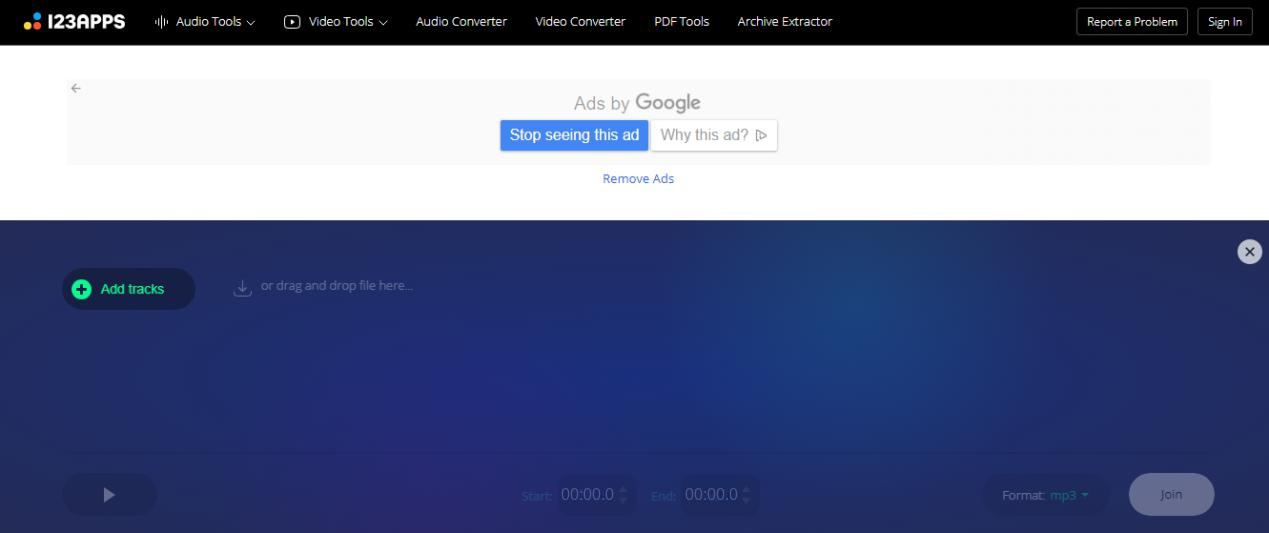Click the AdChoices triangle icon

tap(762, 136)
